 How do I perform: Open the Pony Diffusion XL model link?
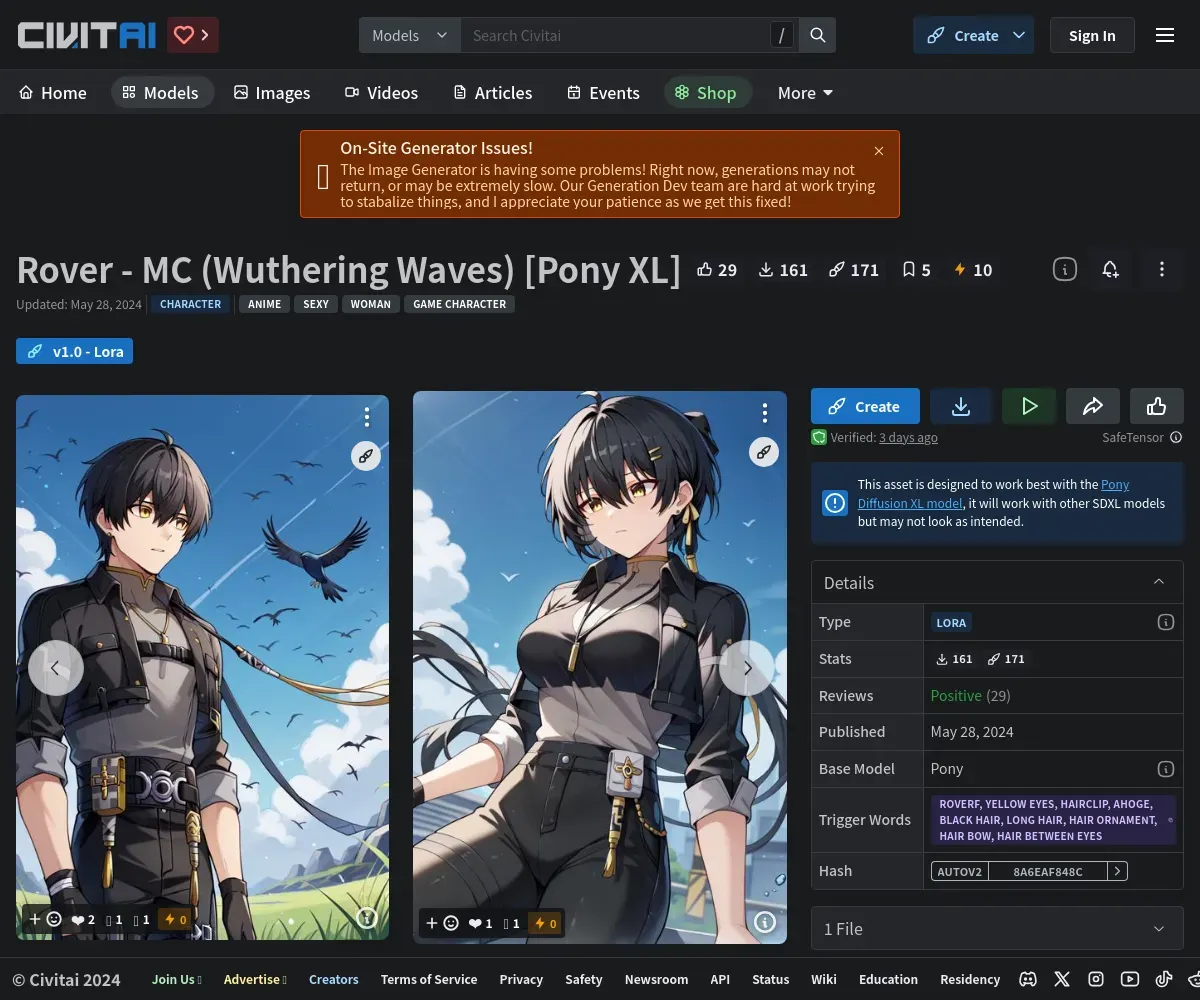coord(993,494)
